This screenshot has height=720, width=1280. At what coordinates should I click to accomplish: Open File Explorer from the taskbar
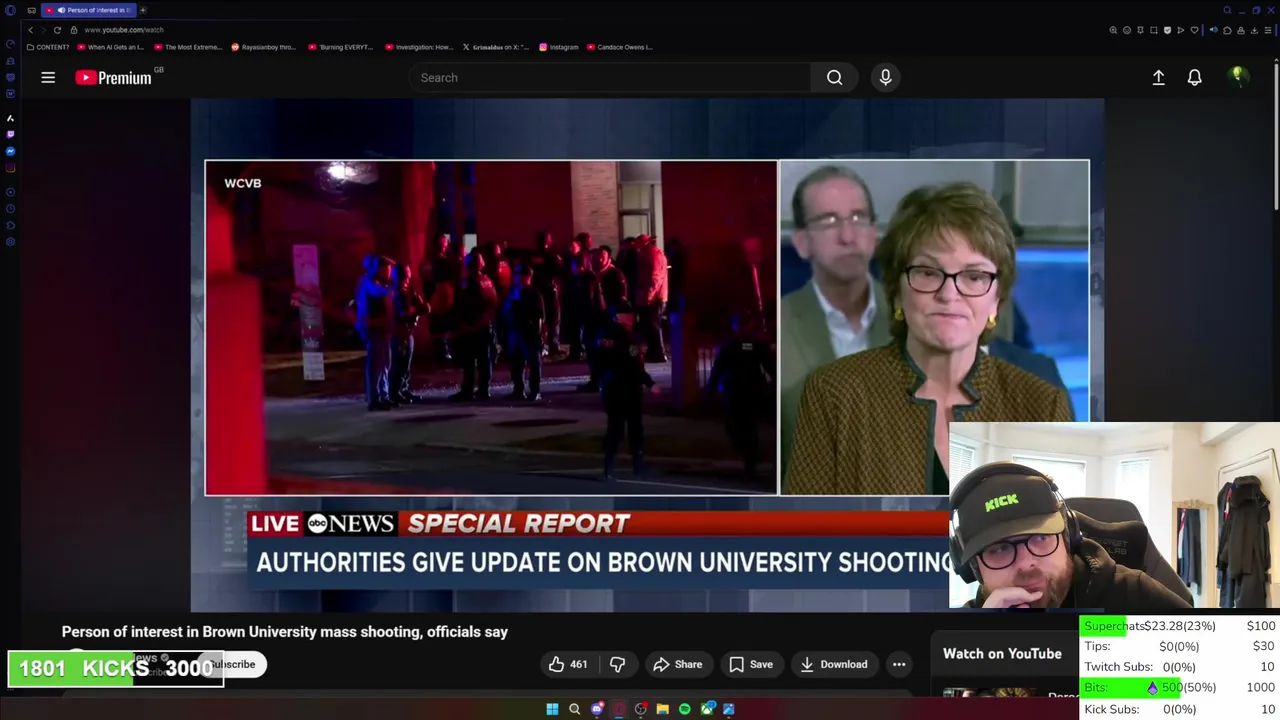[x=662, y=709]
